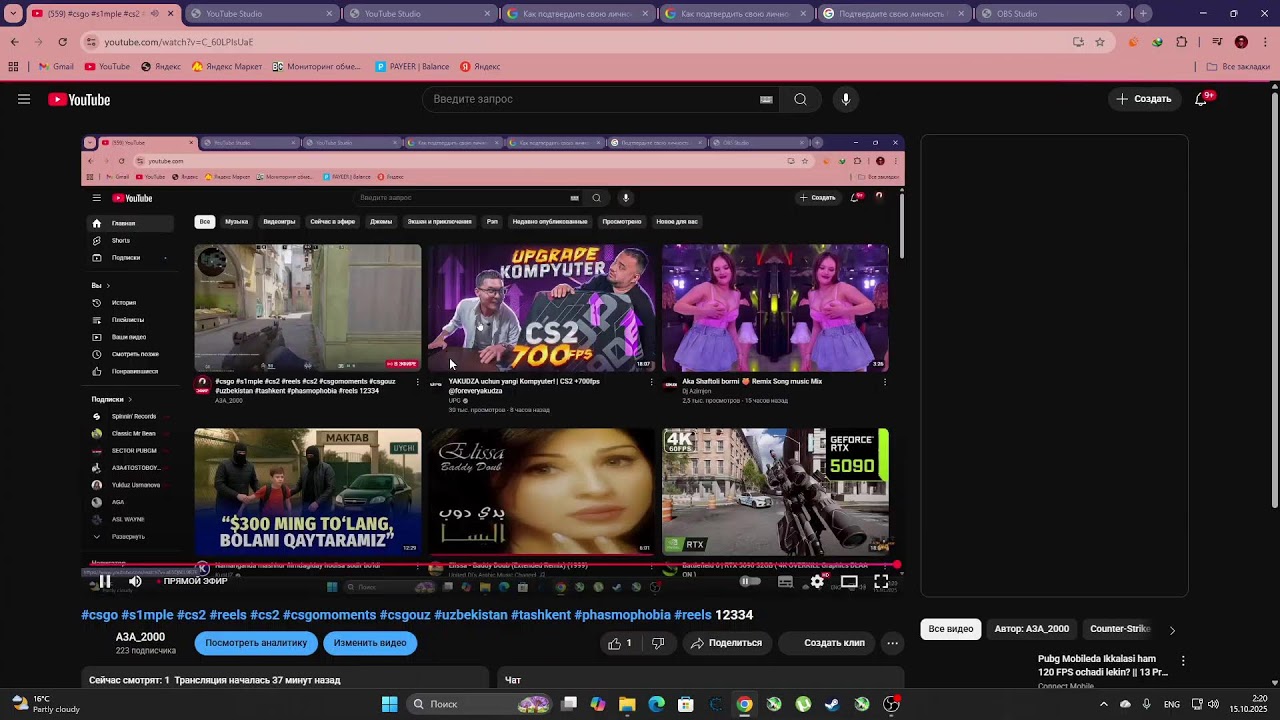The image size is (1280, 720).
Task: Open the #phasmophobia hashtag link
Action: 622,615
